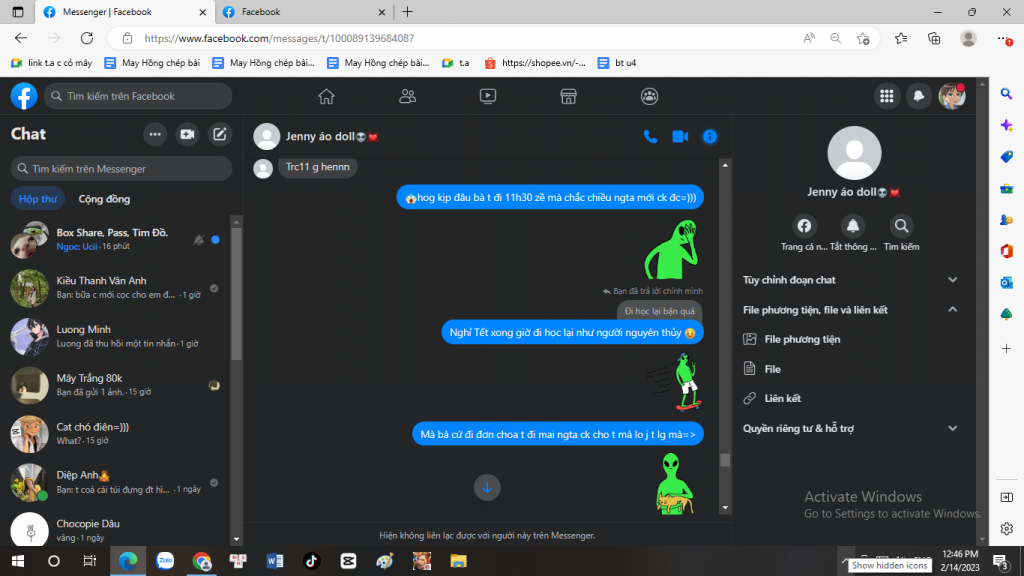Click the create video room icon
Screen dimensions: 1024x576
(x=187, y=134)
